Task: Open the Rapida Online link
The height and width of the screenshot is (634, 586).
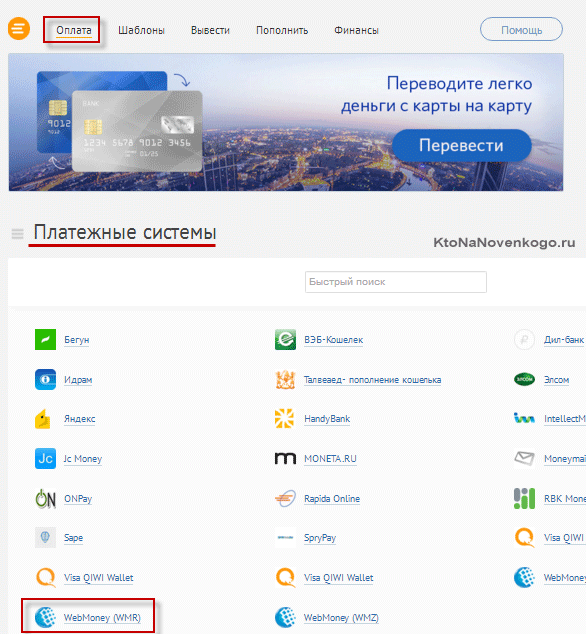Action: (x=332, y=499)
